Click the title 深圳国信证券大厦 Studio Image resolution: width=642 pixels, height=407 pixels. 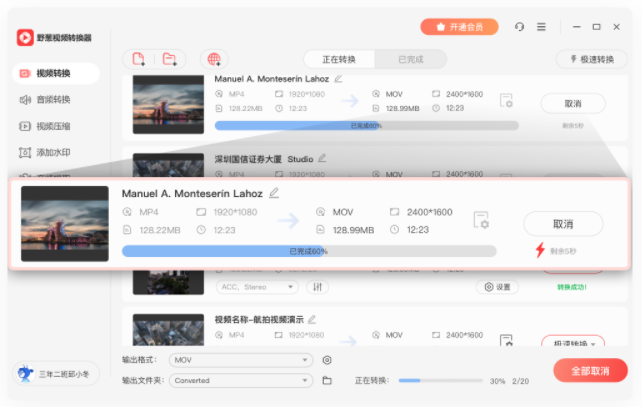(264, 159)
